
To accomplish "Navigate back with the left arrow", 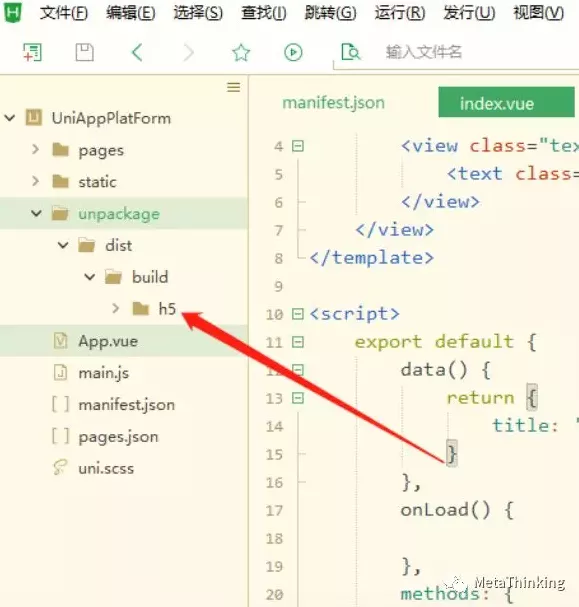I will (x=137, y=52).
